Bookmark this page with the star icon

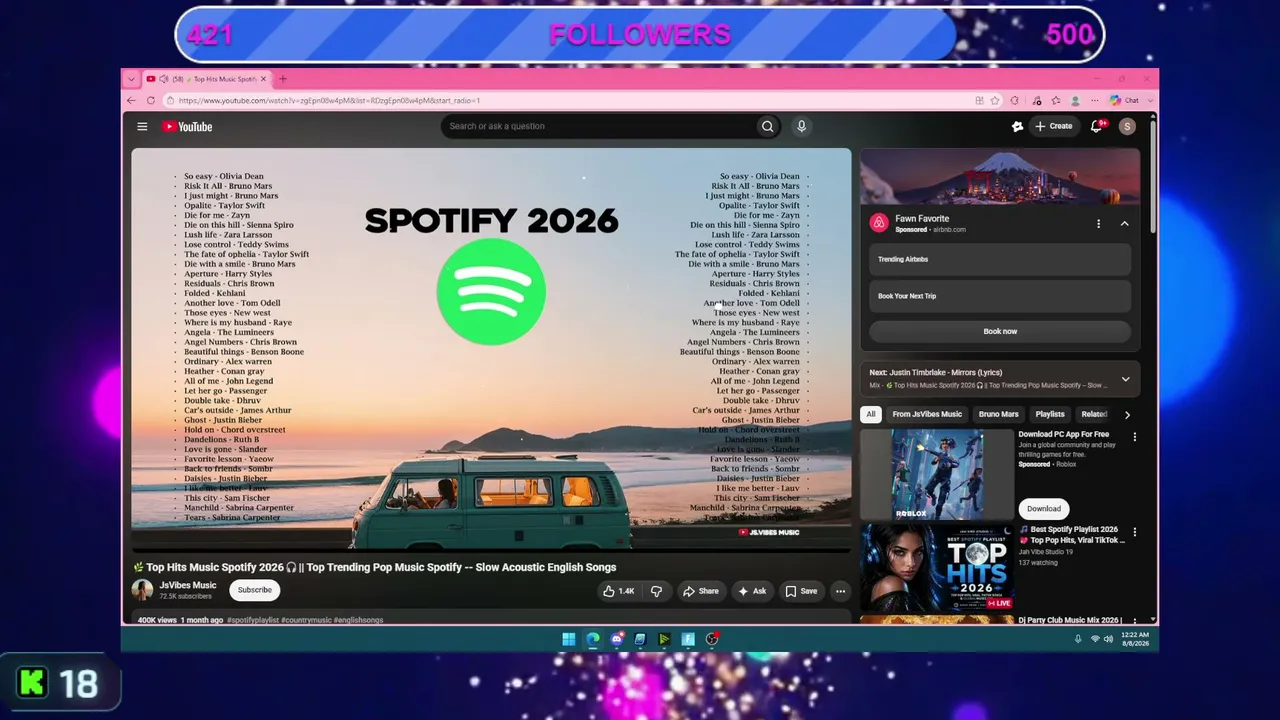(995, 100)
